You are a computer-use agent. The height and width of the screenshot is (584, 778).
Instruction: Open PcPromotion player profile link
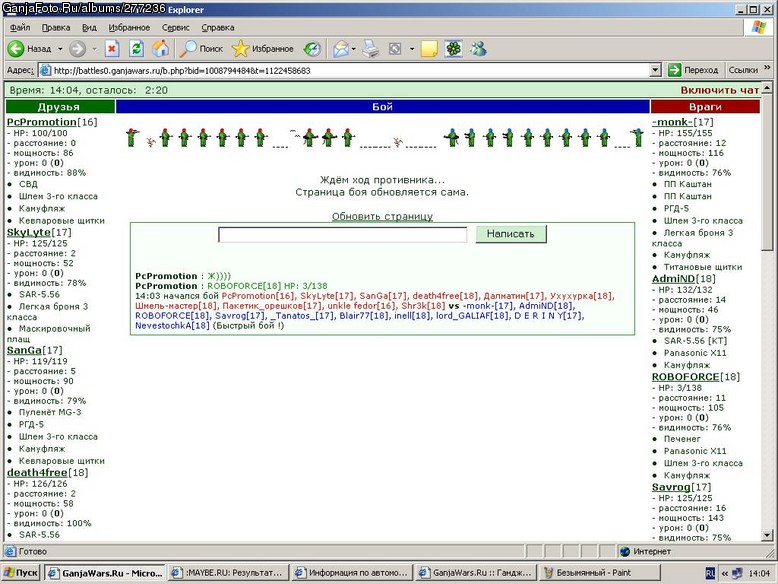click(x=42, y=122)
